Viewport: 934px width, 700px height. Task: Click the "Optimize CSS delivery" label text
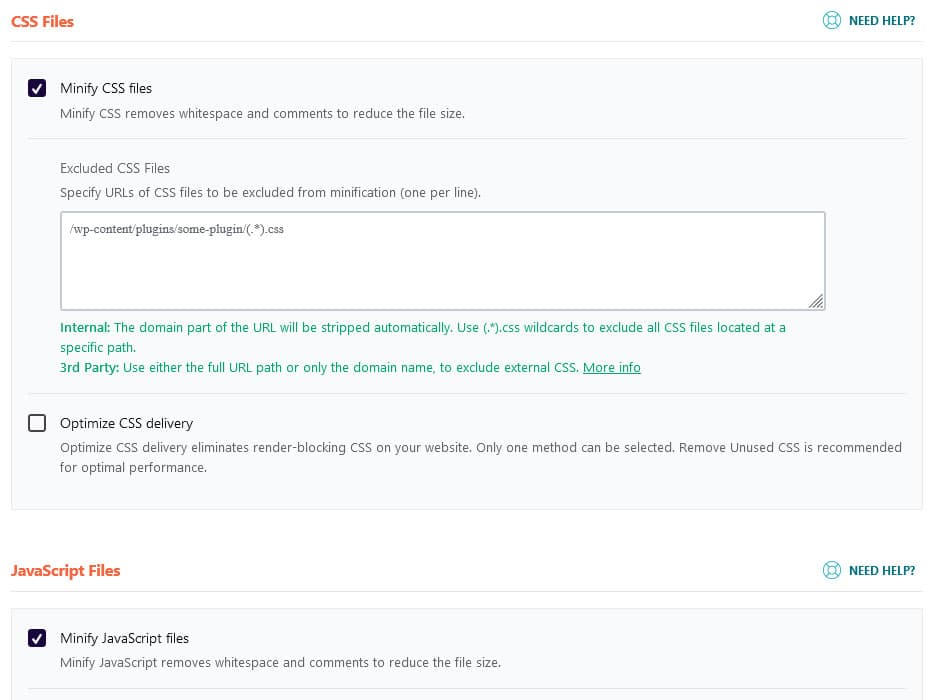[126, 423]
